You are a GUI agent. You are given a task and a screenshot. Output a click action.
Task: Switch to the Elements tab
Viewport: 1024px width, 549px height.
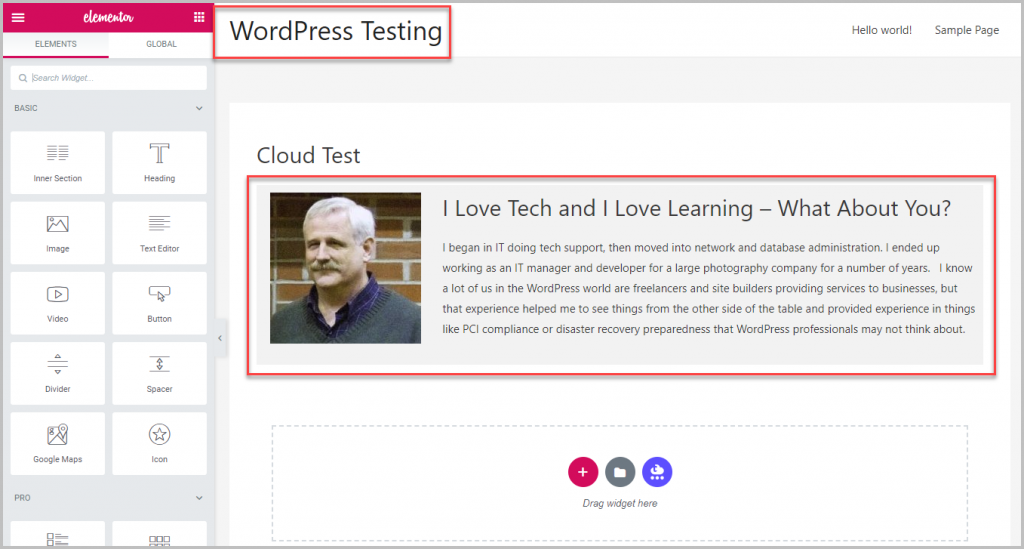pos(56,44)
